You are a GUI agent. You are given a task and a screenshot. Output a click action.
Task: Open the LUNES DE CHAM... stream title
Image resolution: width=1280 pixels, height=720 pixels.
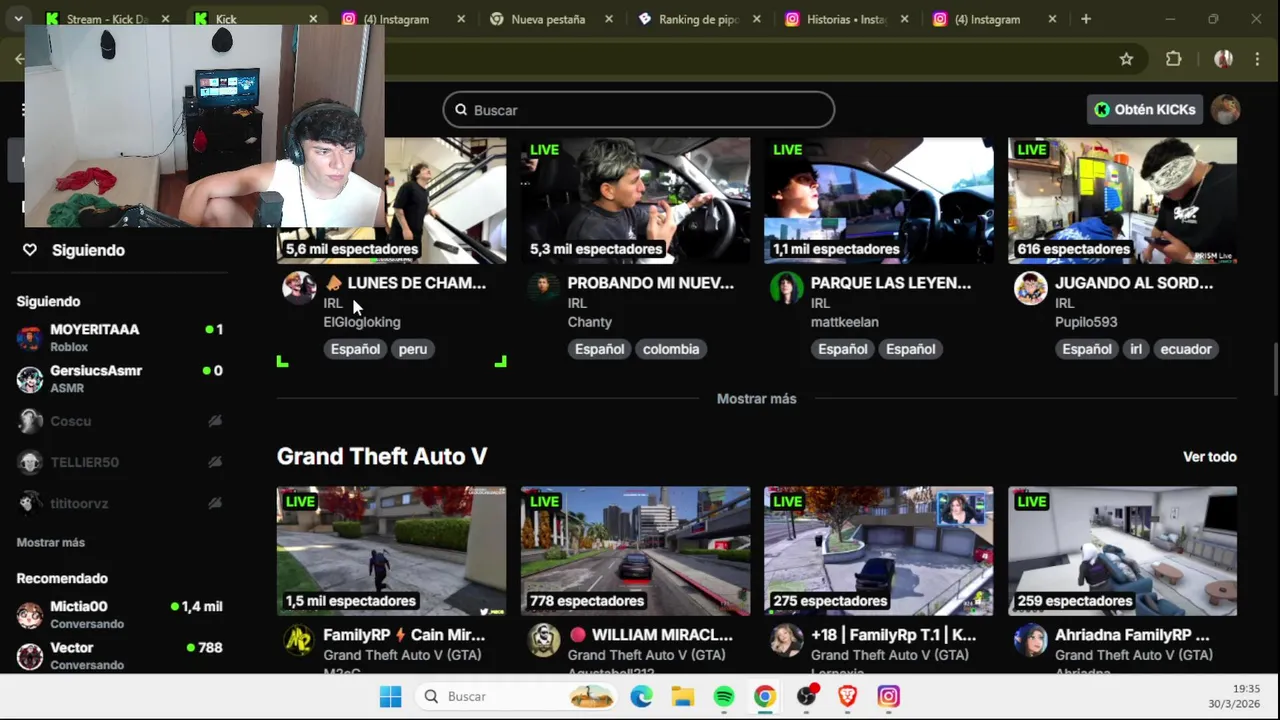406,283
